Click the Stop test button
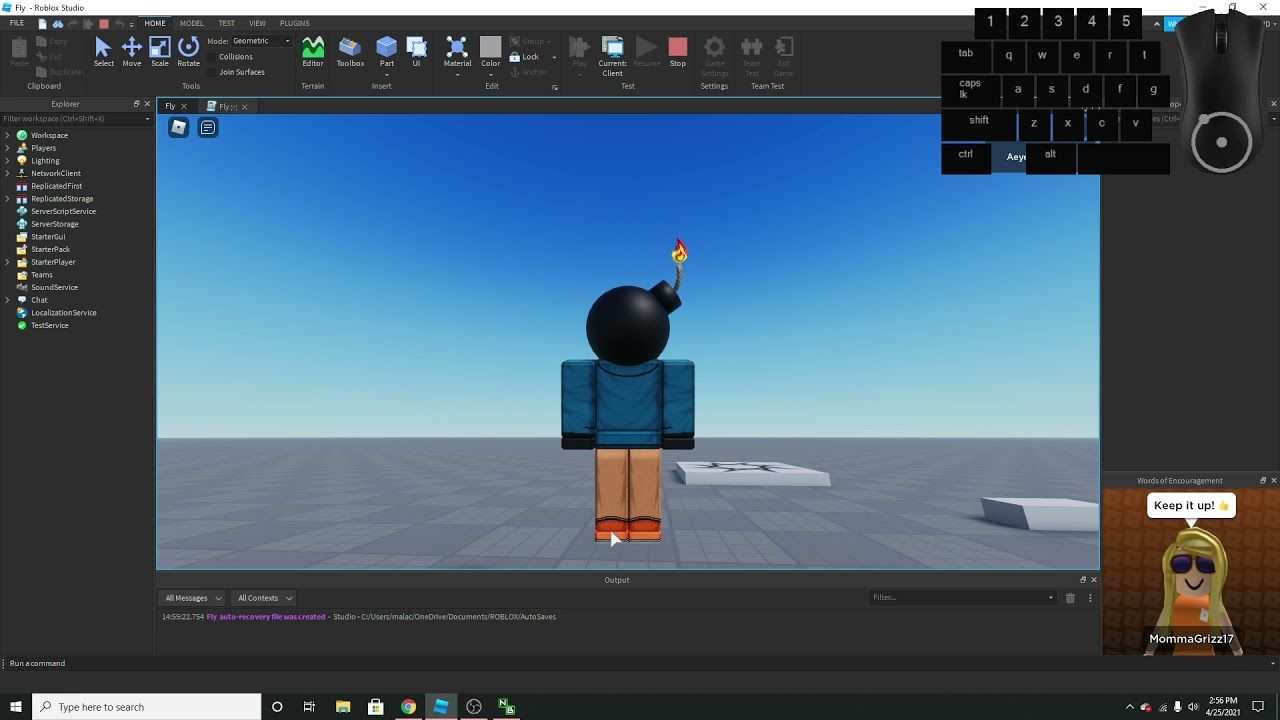The image size is (1280, 720). tap(678, 52)
